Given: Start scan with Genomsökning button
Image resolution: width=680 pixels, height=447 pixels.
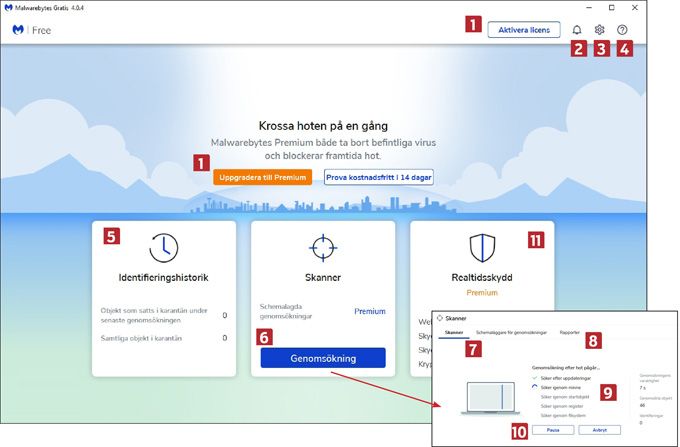Looking at the screenshot, I should tap(323, 358).
